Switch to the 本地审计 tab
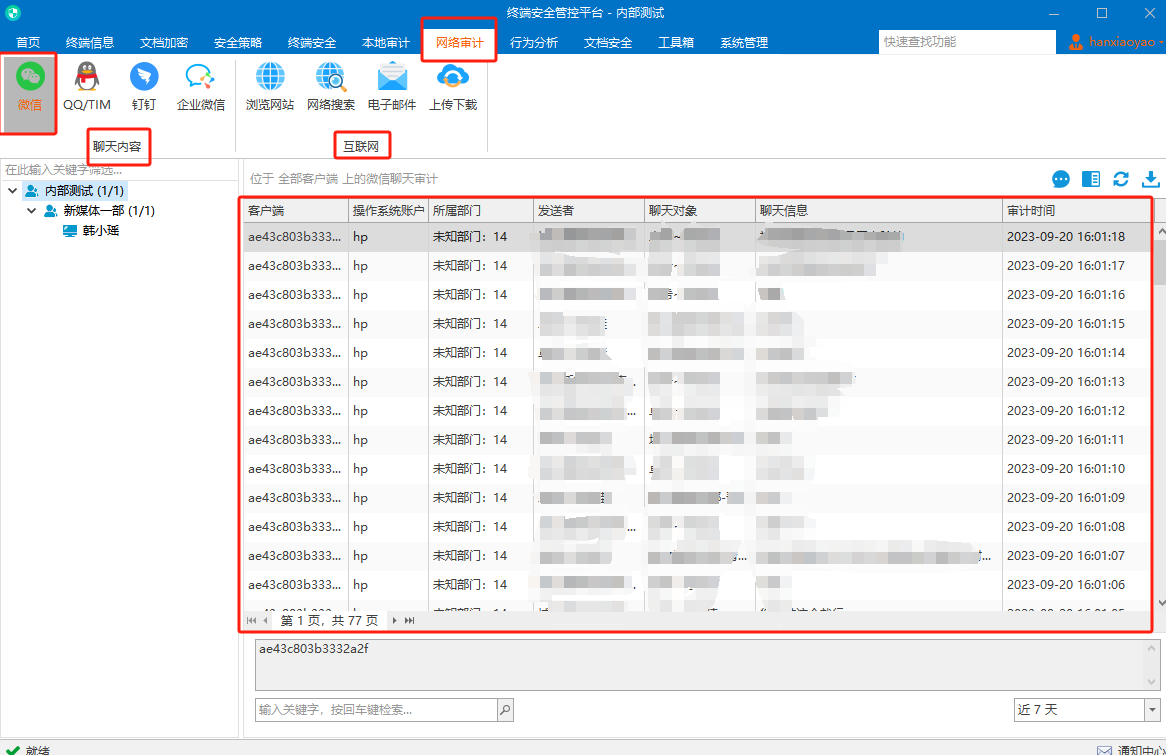This screenshot has width=1166, height=755. [385, 42]
